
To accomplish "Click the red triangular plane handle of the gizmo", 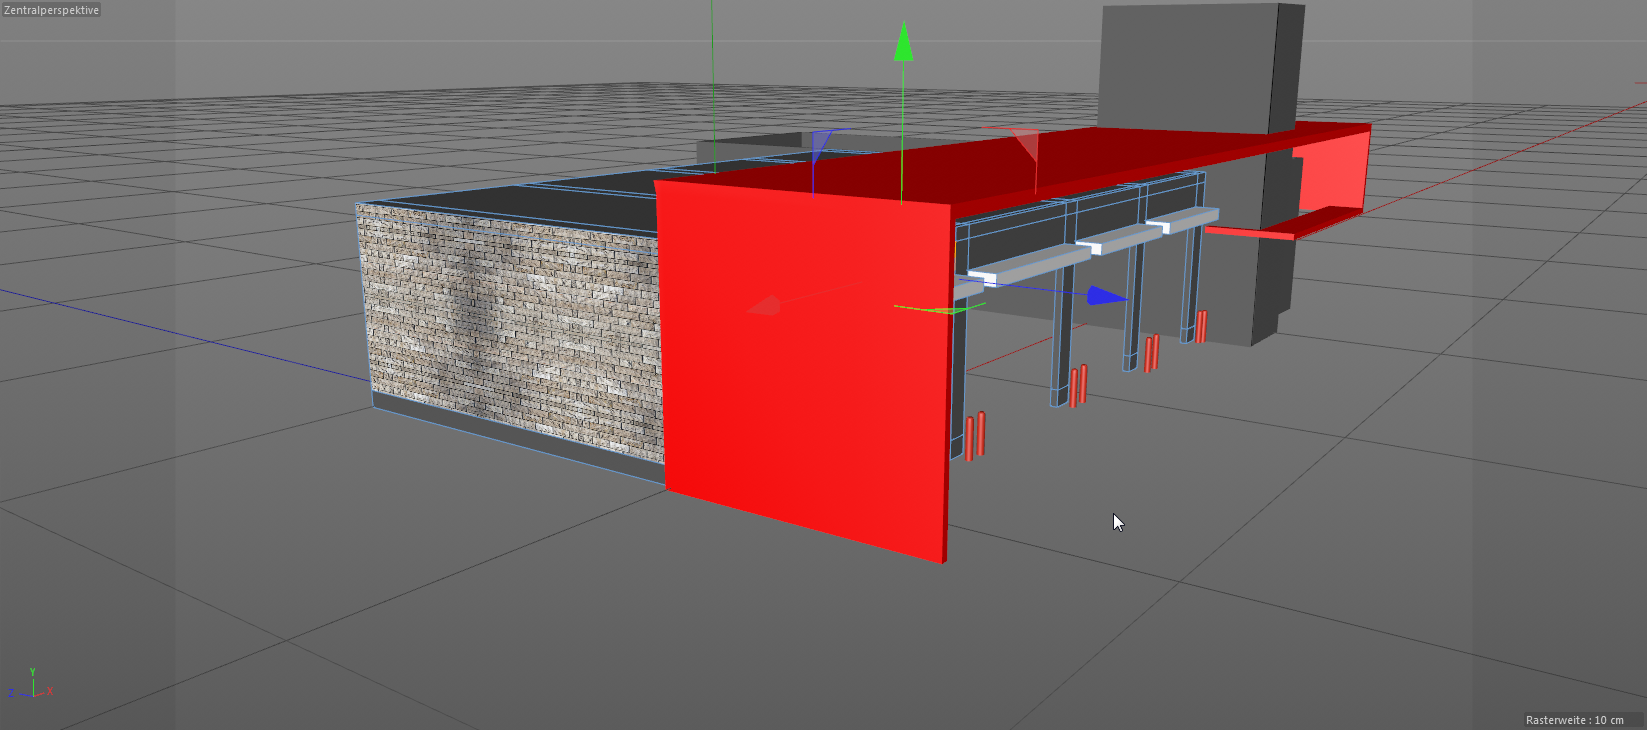I will (1025, 144).
